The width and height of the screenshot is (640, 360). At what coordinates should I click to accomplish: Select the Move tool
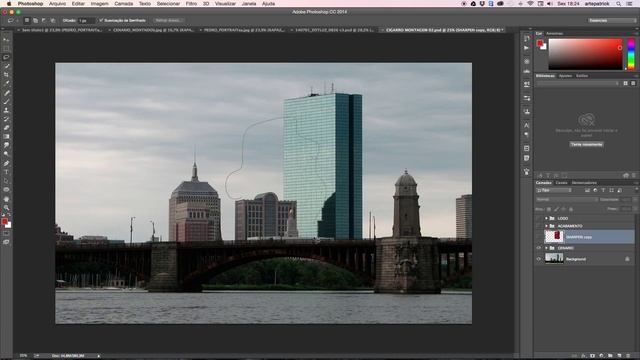tap(6, 40)
